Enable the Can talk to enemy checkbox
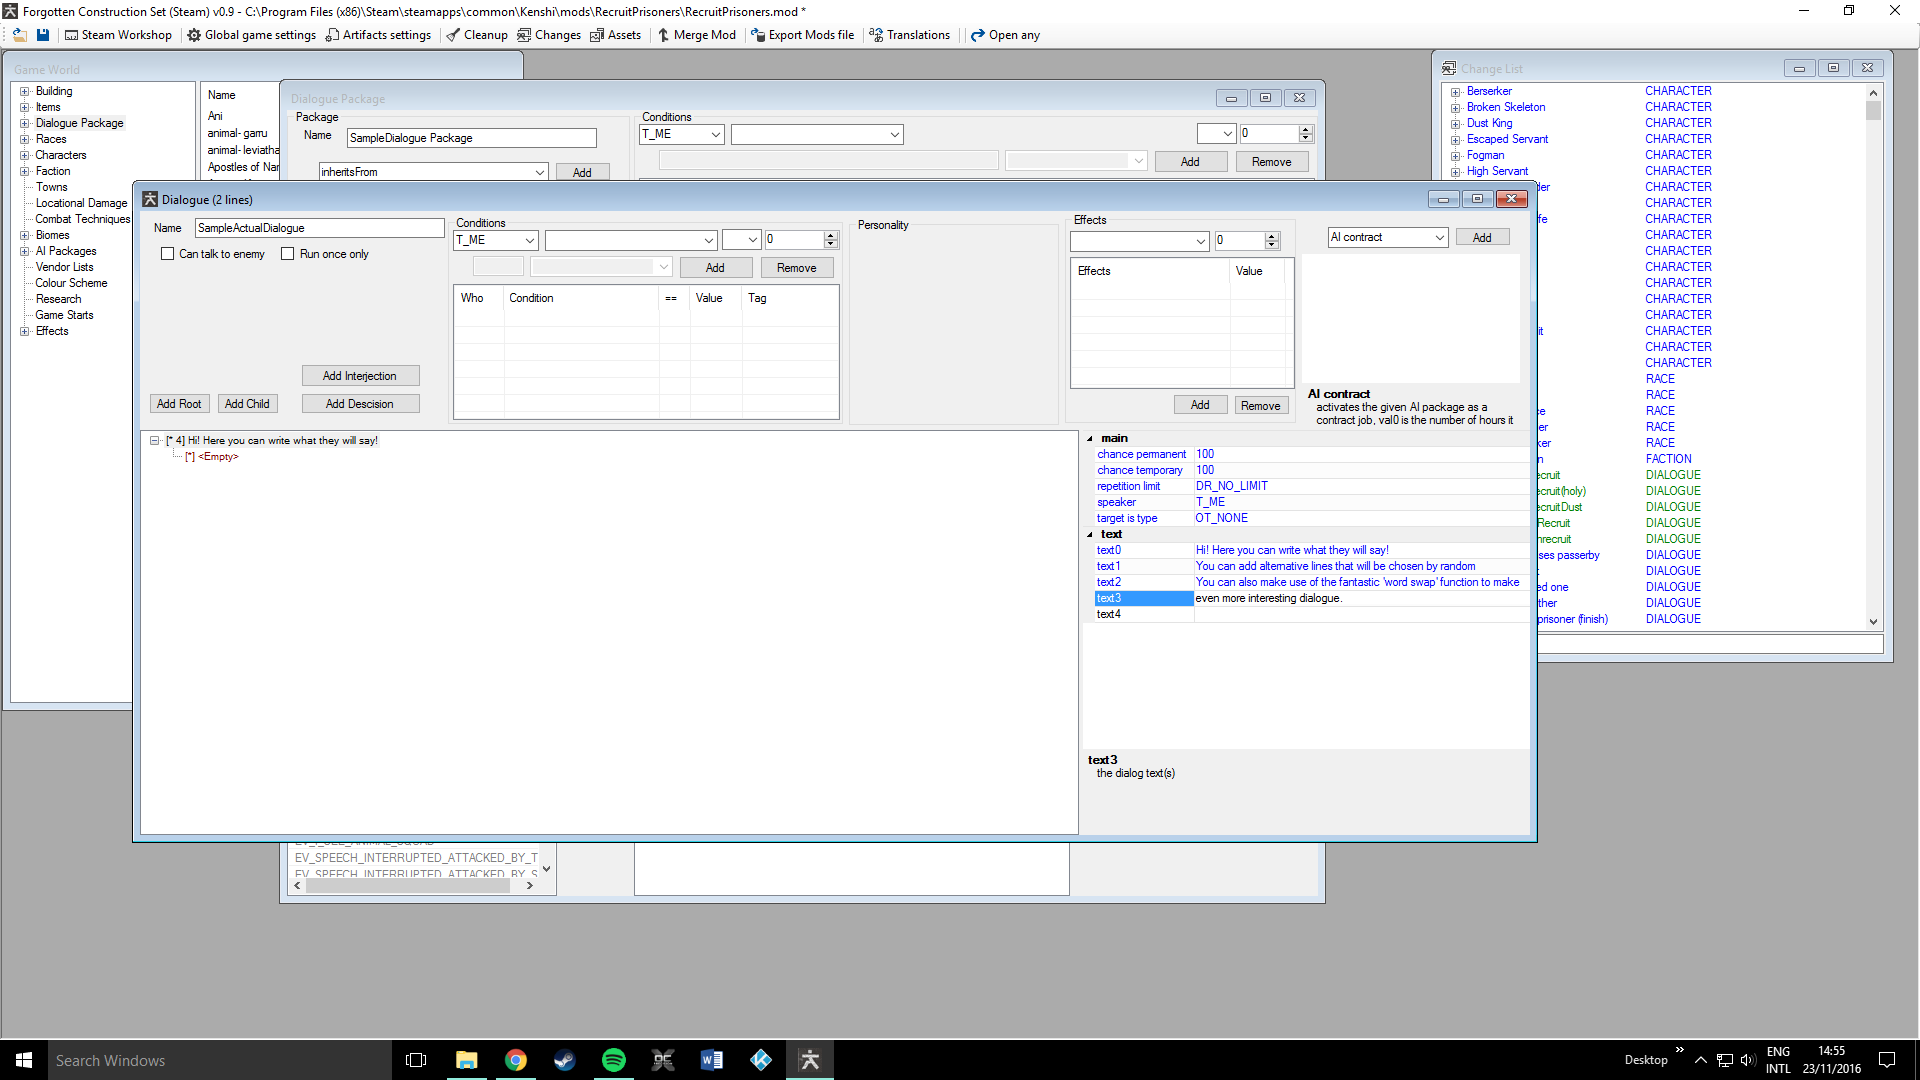 point(168,254)
